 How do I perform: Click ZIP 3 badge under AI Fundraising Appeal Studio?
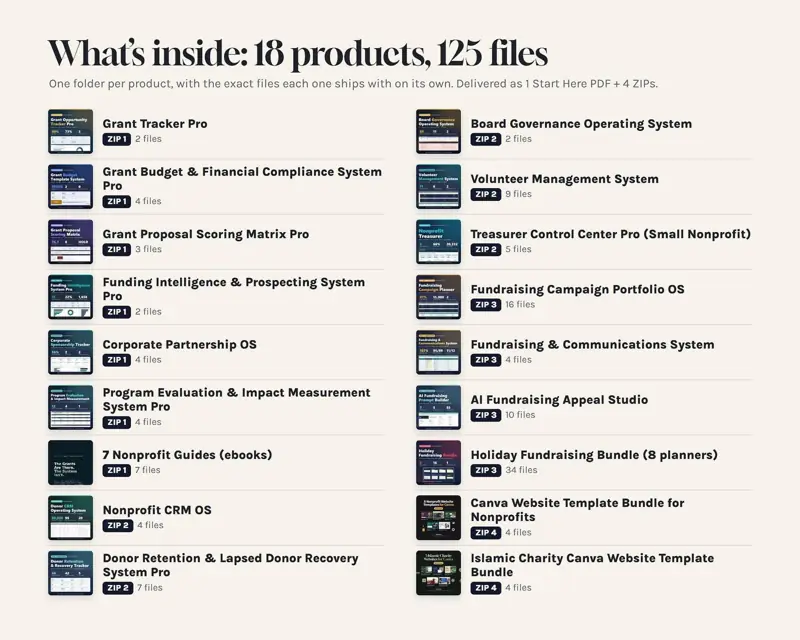486,415
